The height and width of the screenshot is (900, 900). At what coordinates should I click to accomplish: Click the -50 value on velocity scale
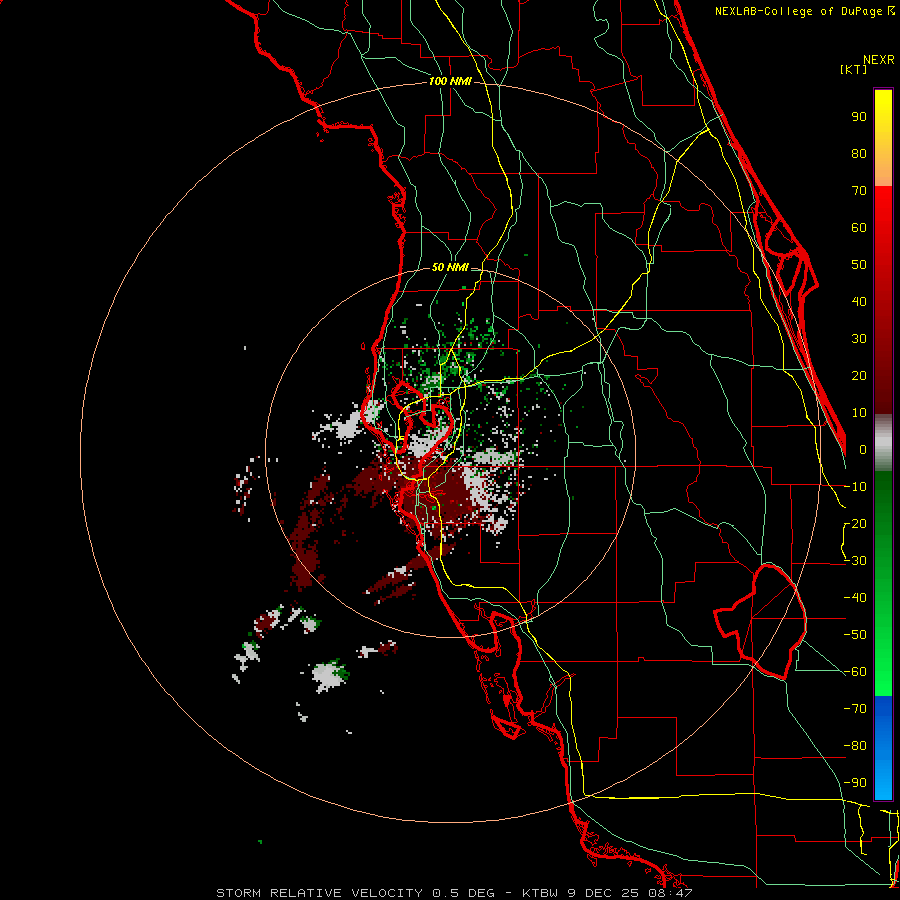coord(855,635)
